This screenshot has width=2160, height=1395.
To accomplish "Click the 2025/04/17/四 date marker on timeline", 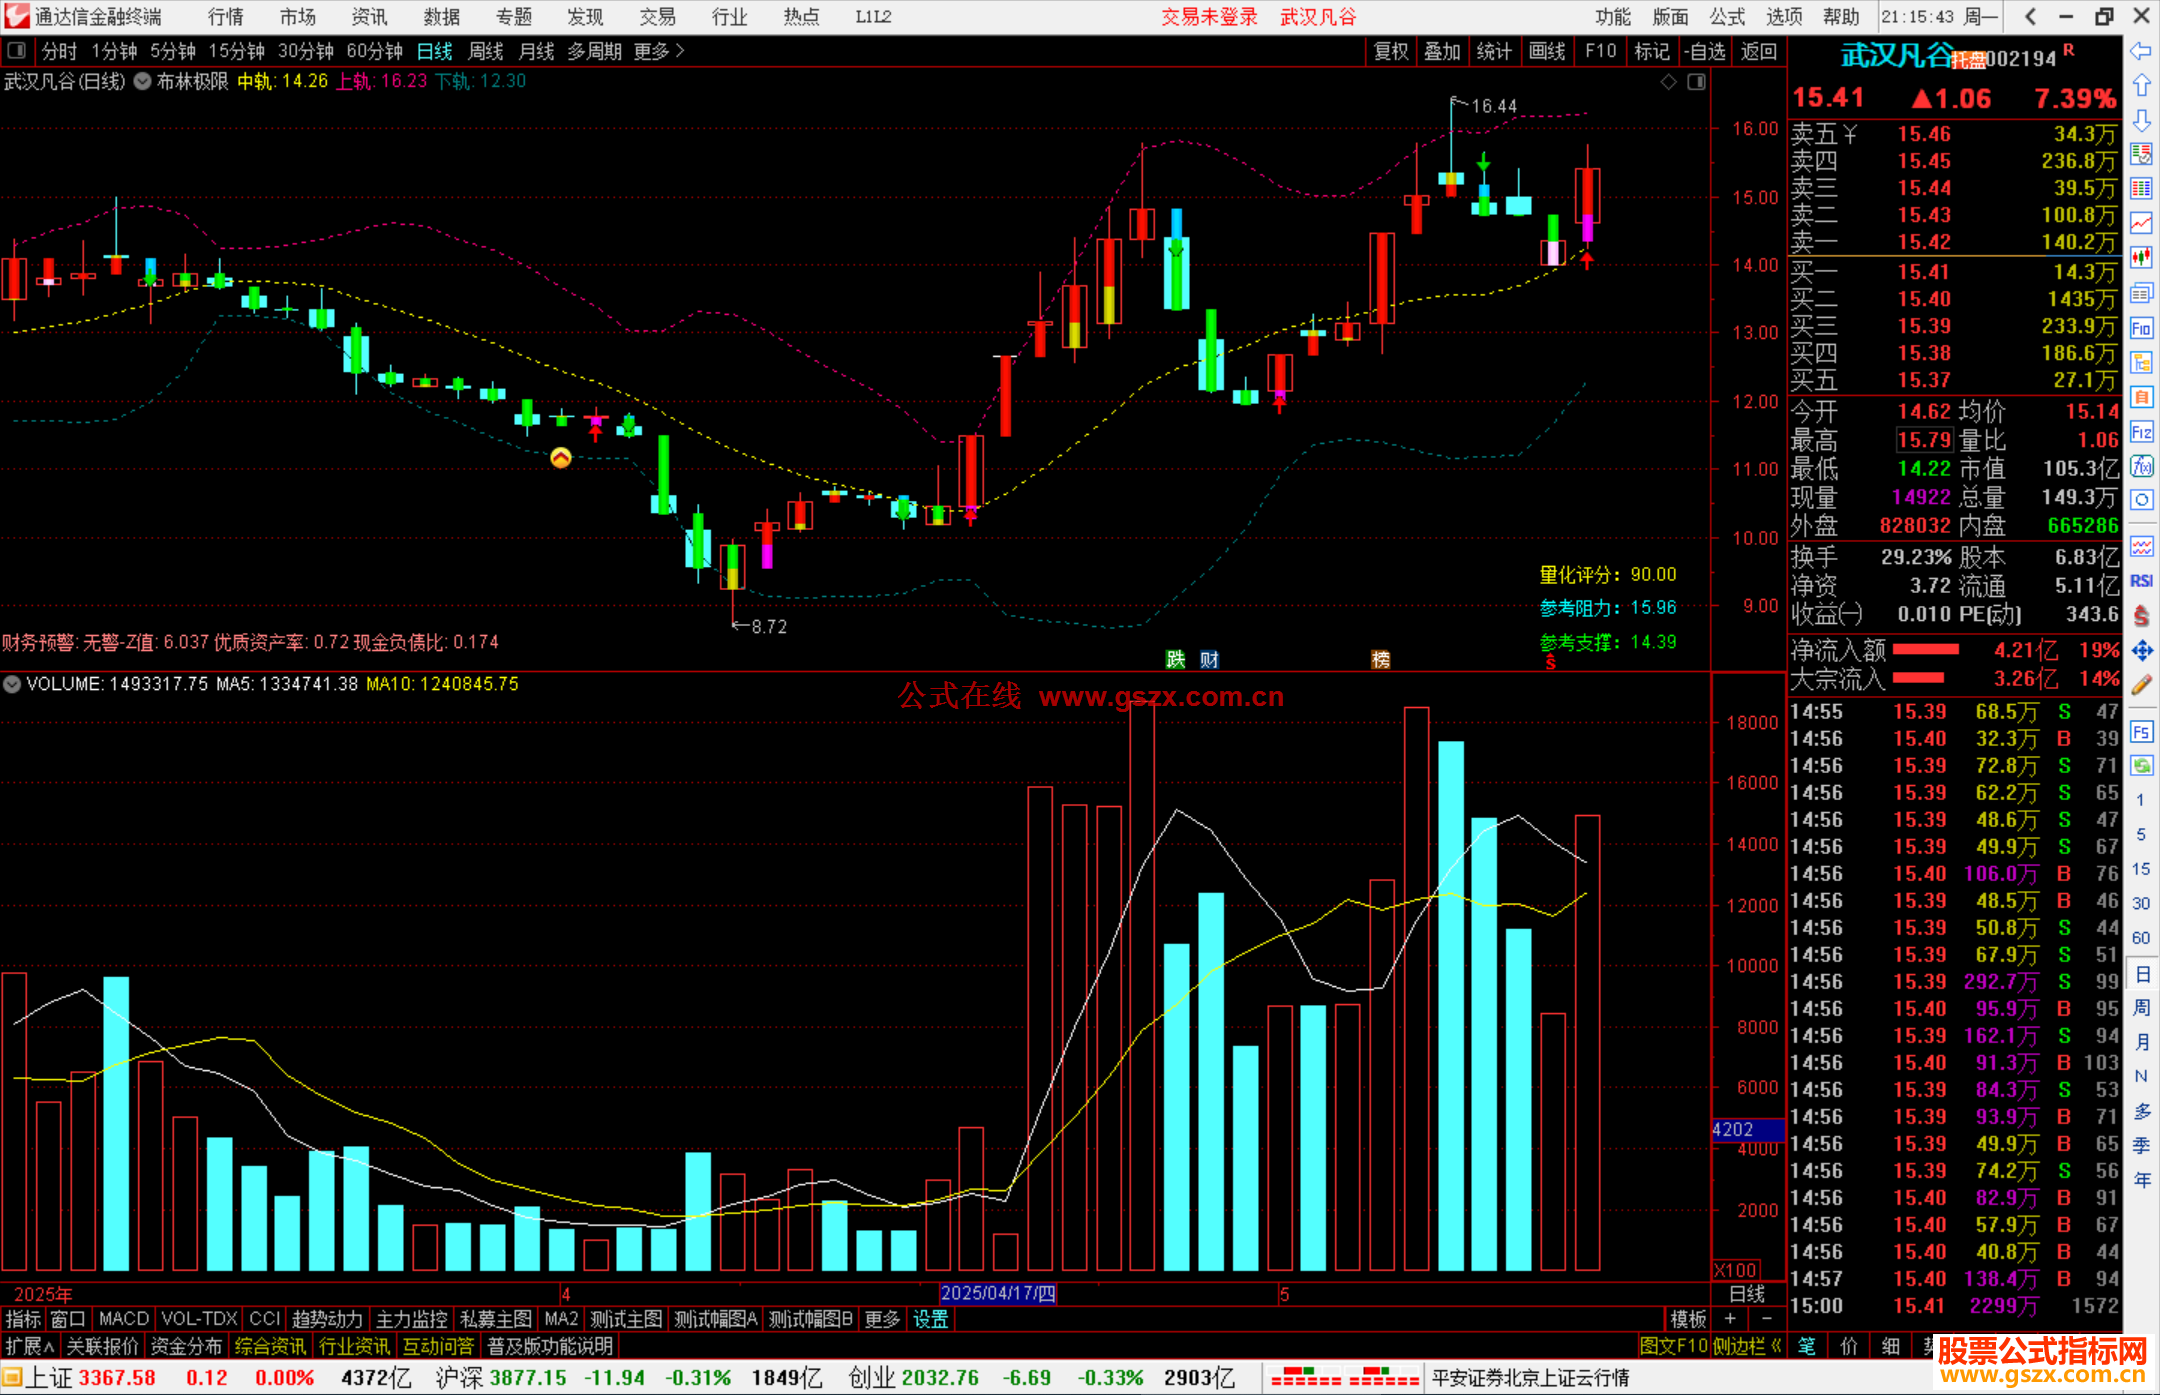I will pos(998,1293).
